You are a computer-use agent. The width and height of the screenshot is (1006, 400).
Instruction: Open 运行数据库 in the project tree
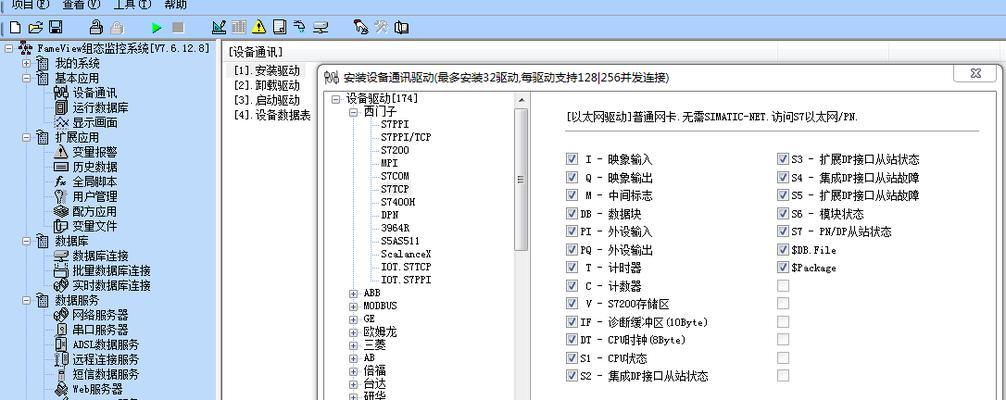pyautogui.click(x=100, y=108)
